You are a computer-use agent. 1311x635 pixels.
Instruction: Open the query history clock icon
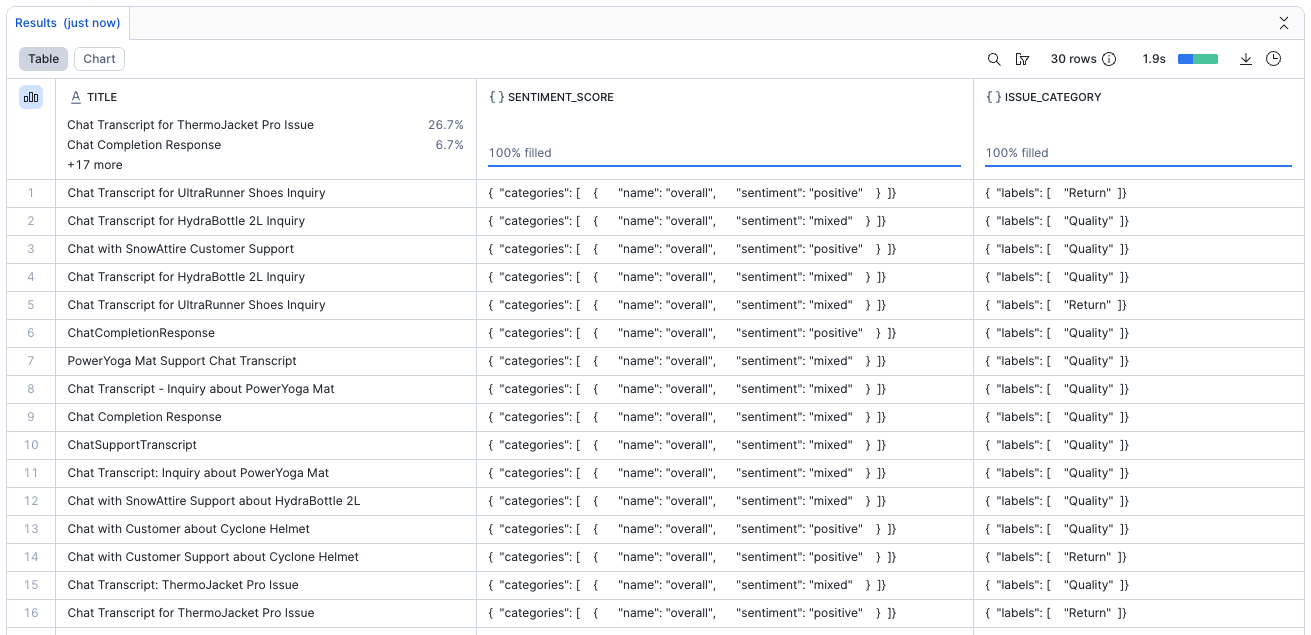(x=1273, y=59)
